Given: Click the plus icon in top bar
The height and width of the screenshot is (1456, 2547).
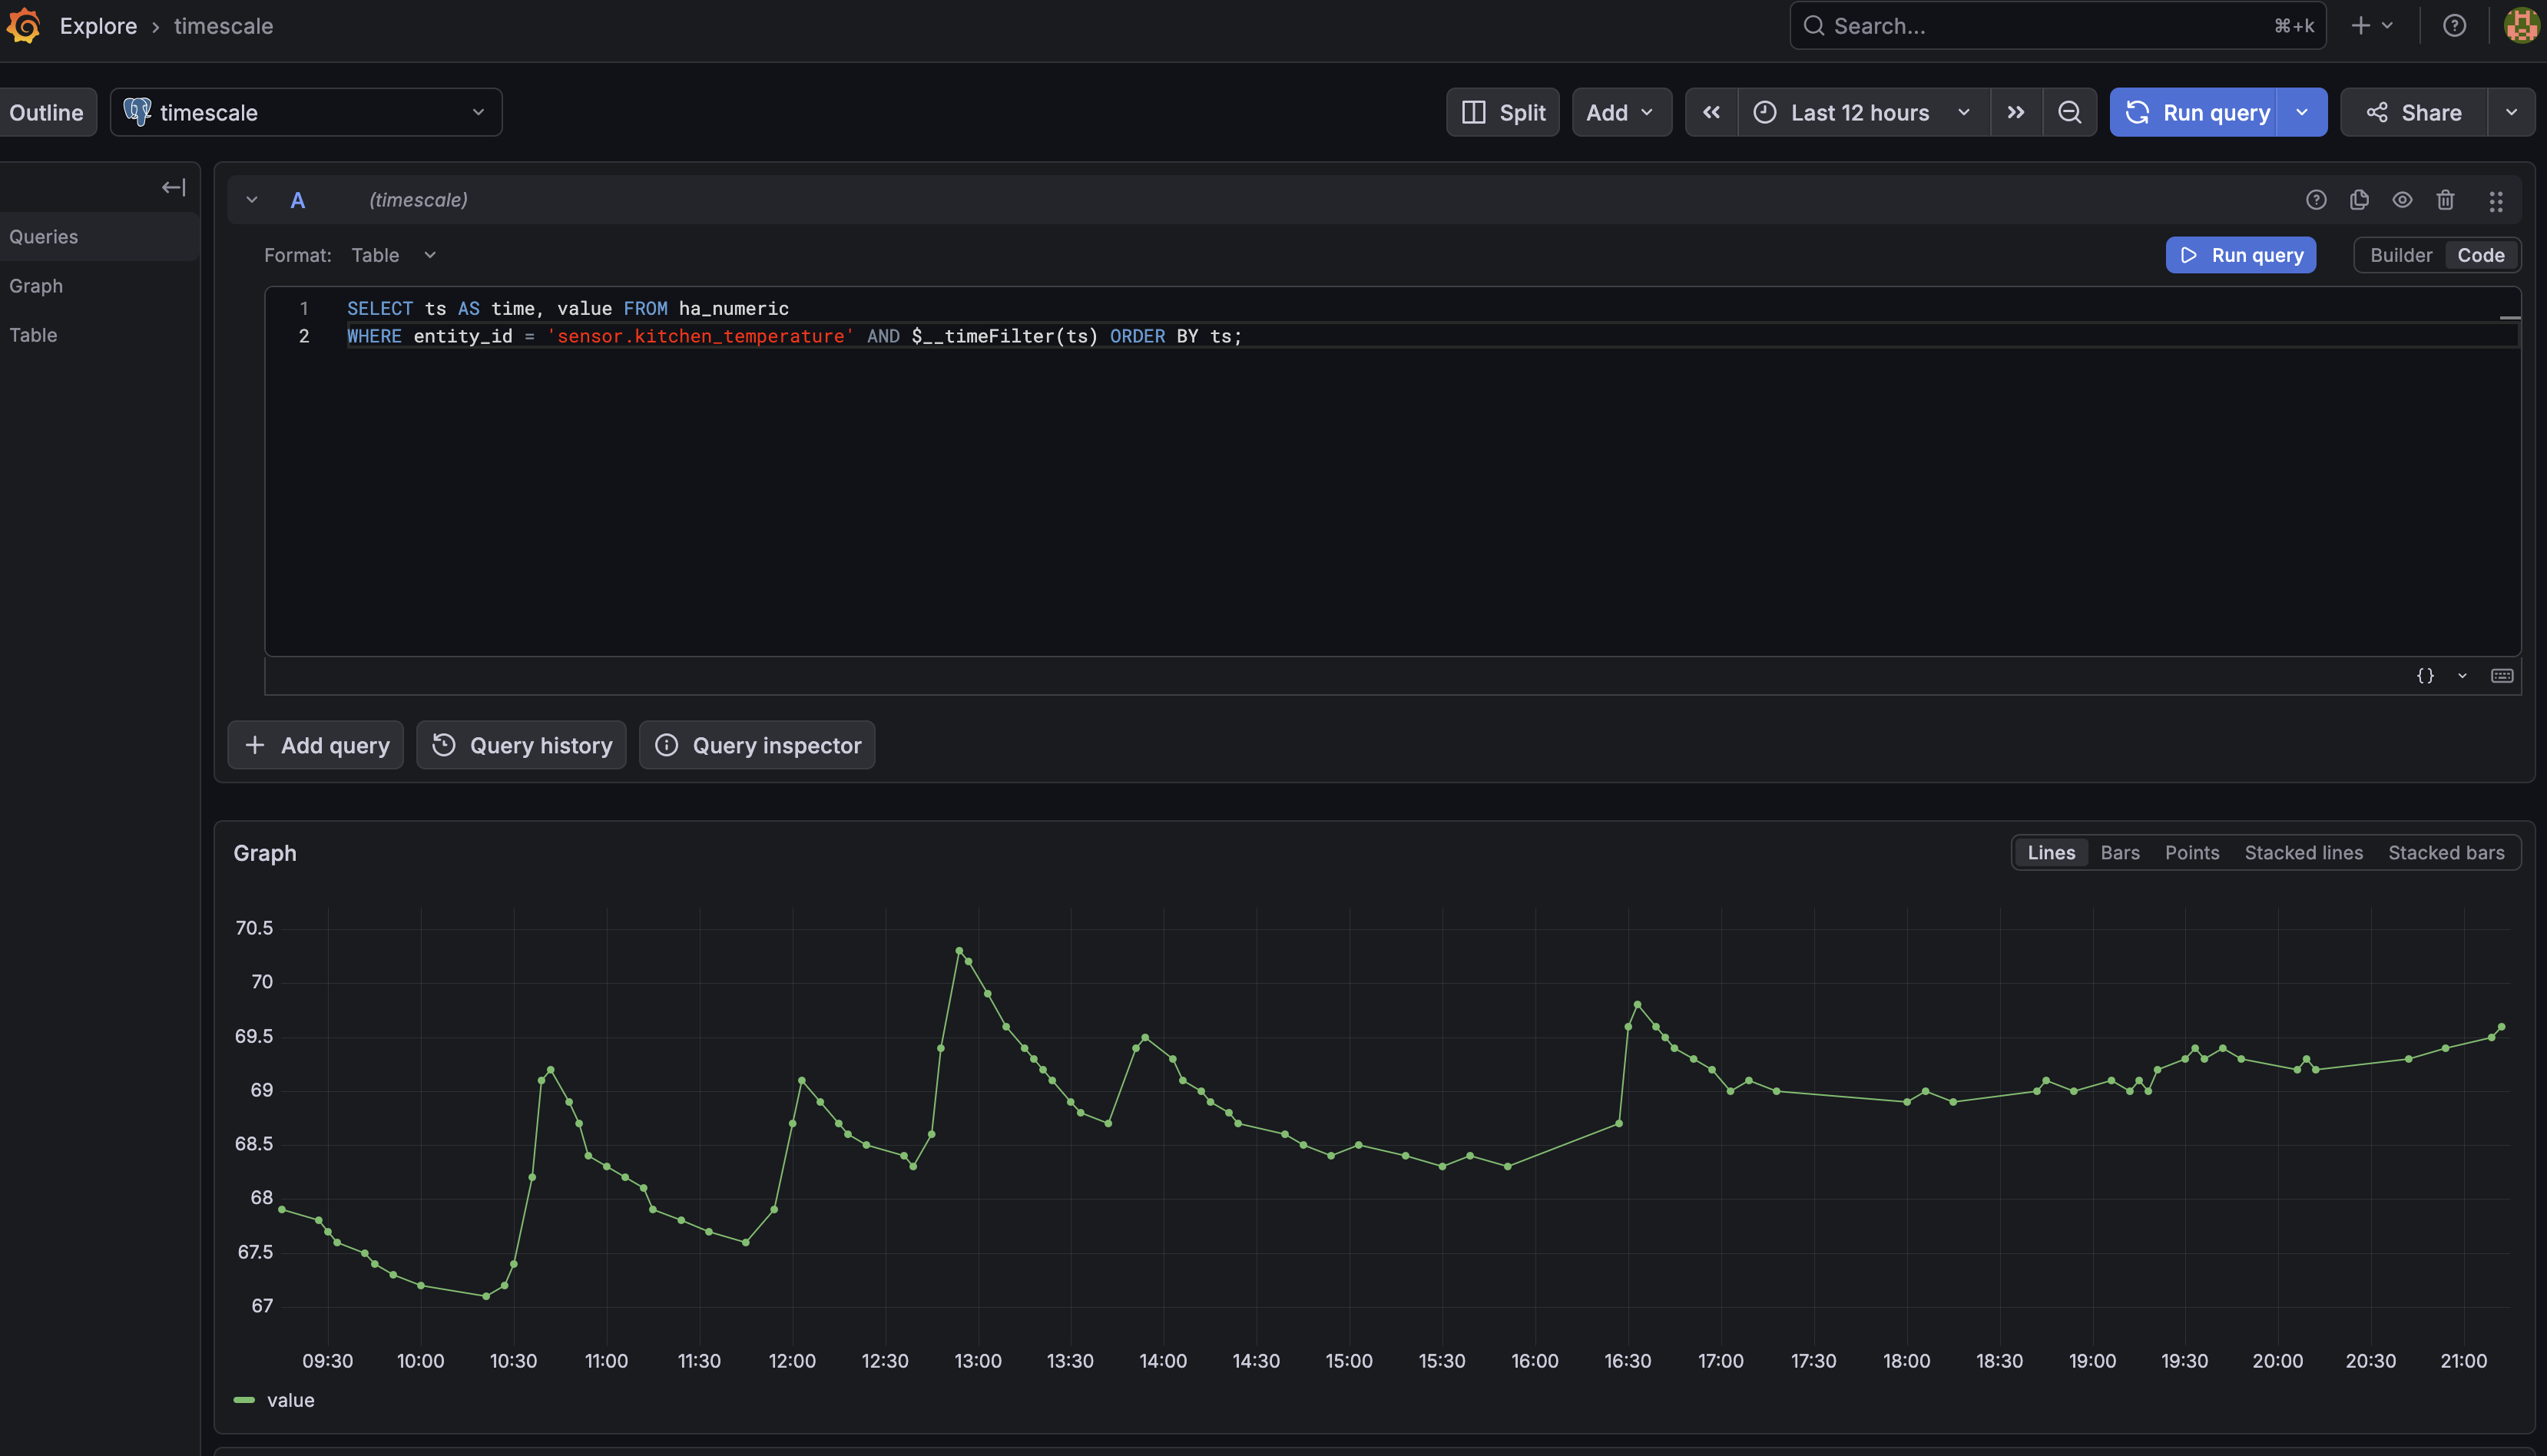Looking at the screenshot, I should pyautogui.click(x=2361, y=26).
